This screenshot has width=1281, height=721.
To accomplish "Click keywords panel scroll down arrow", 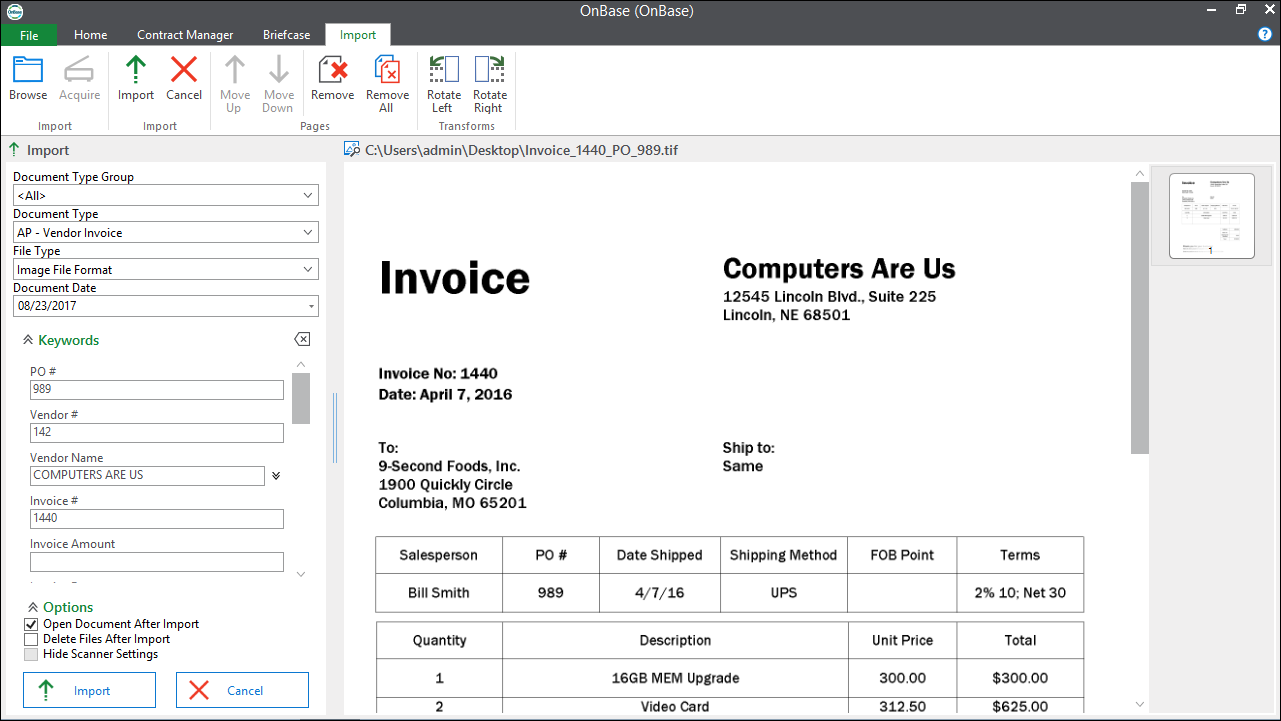I will pos(301,574).
